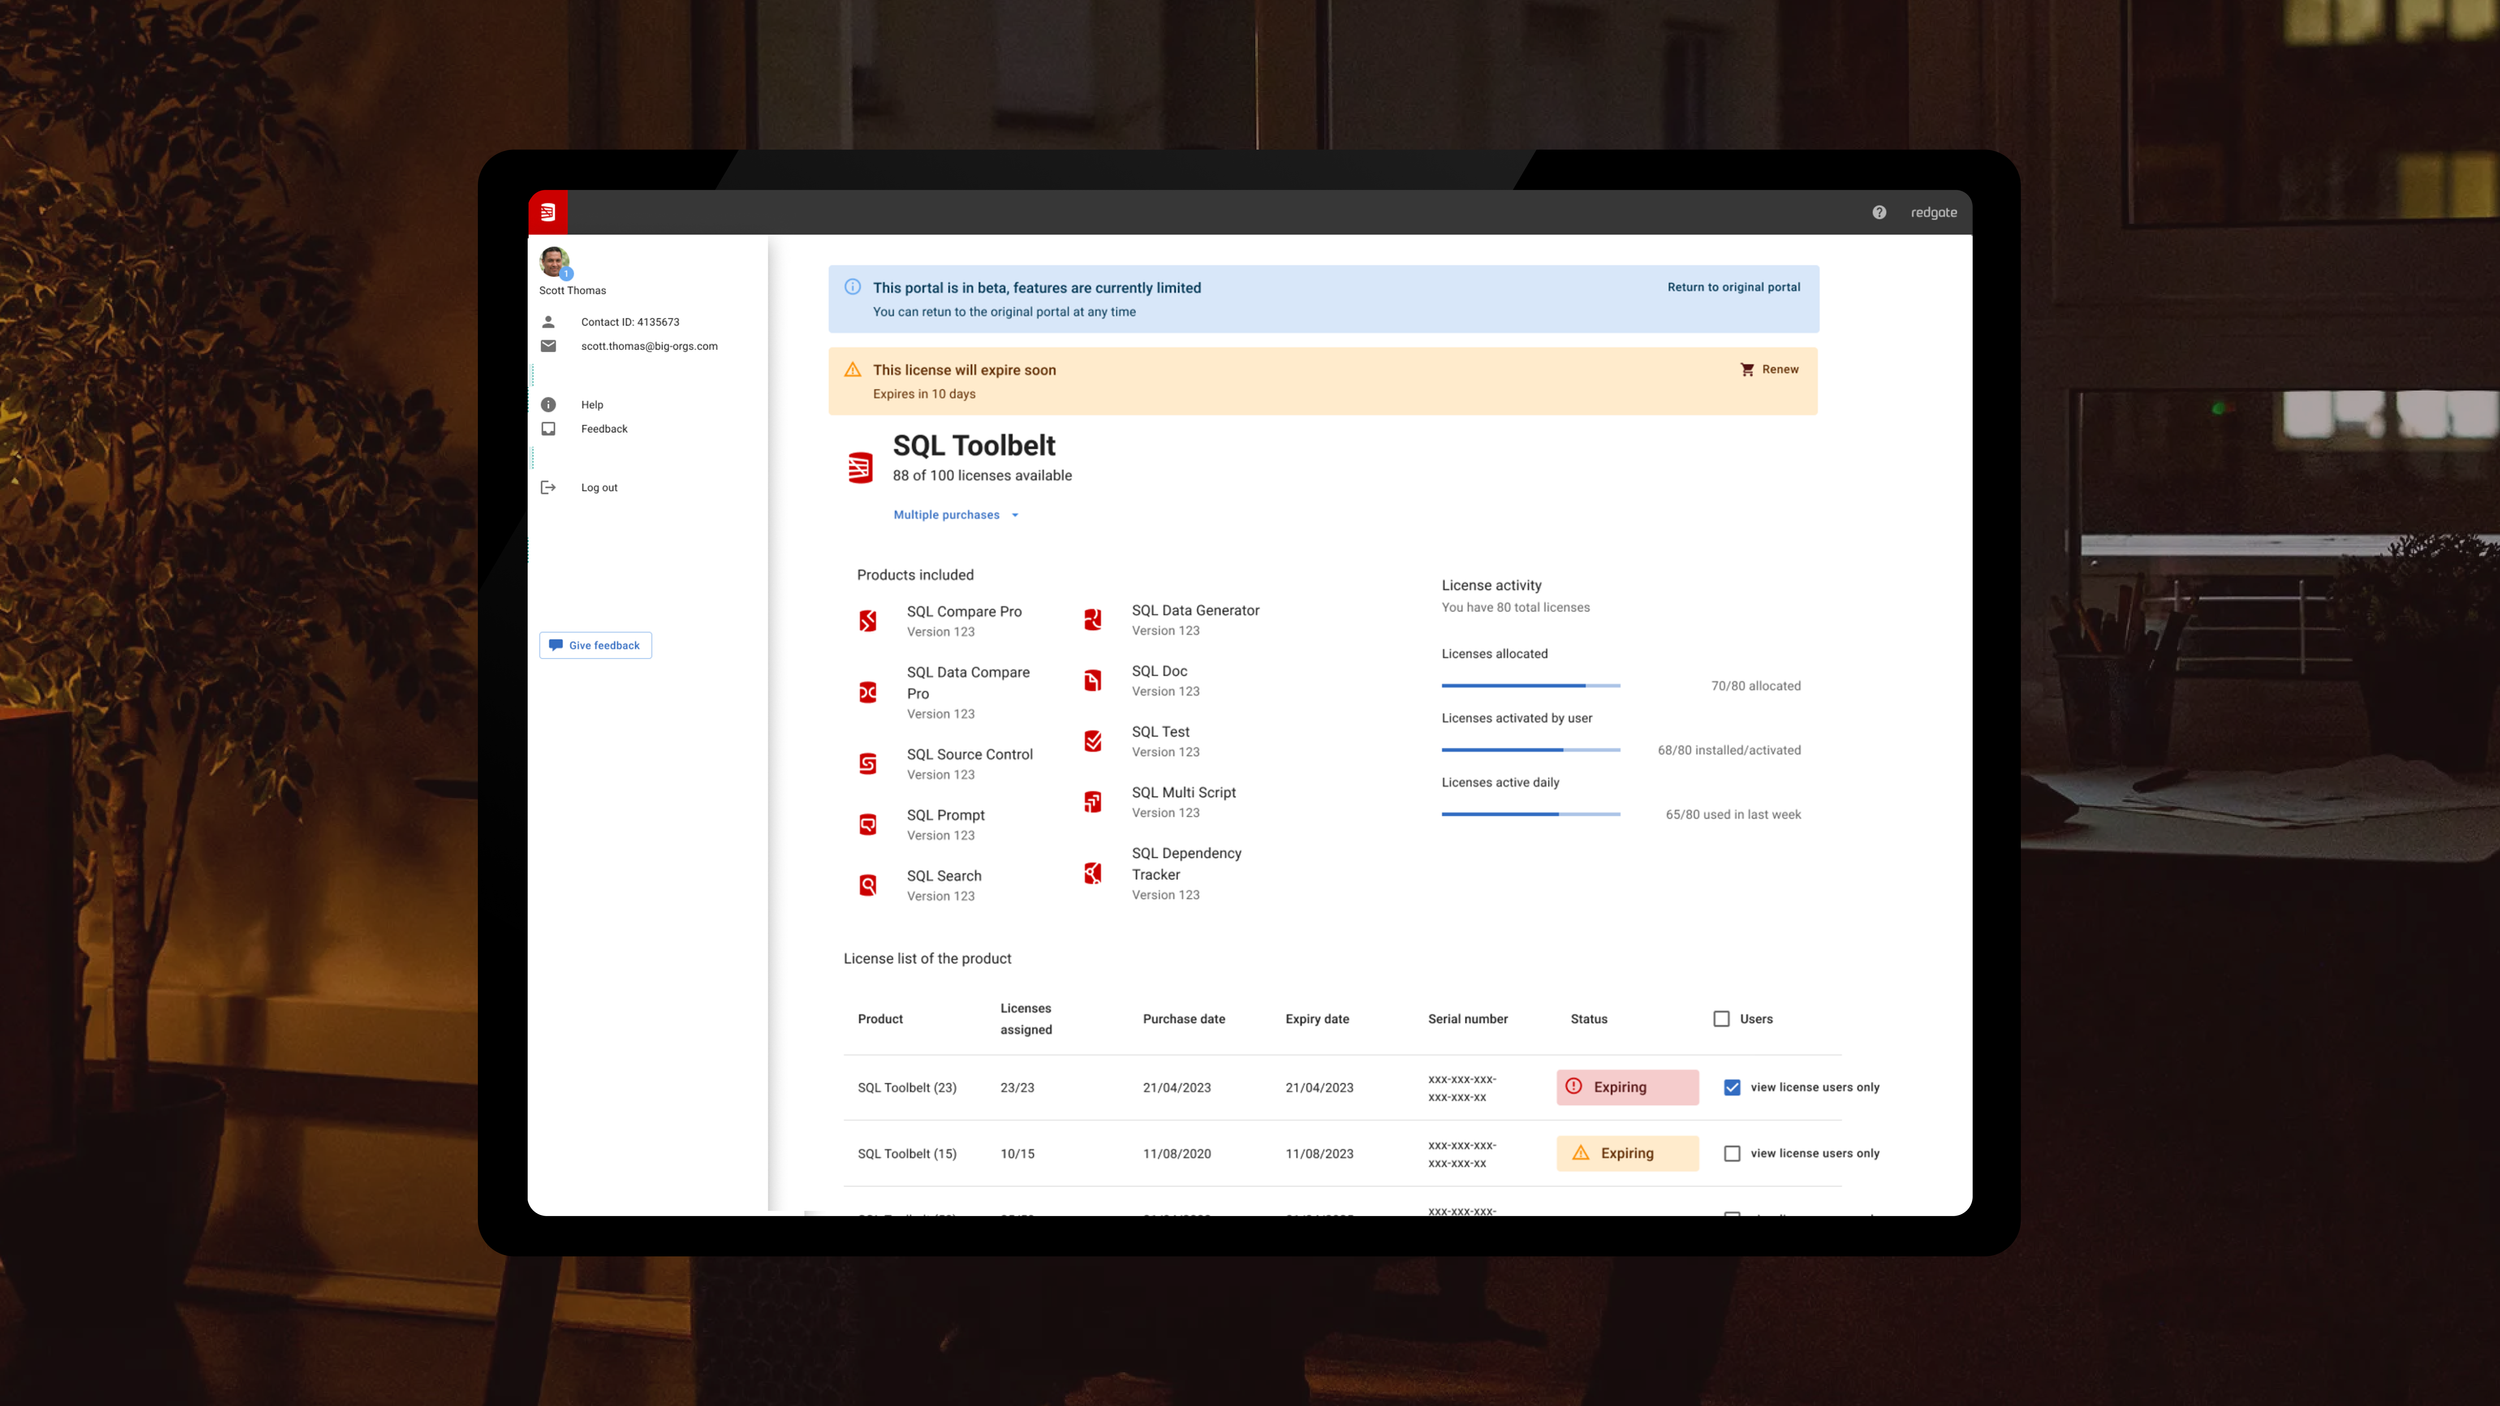The width and height of the screenshot is (2500, 1406).
Task: Click the SQL Toolbelt (23) product cell
Action: point(907,1088)
